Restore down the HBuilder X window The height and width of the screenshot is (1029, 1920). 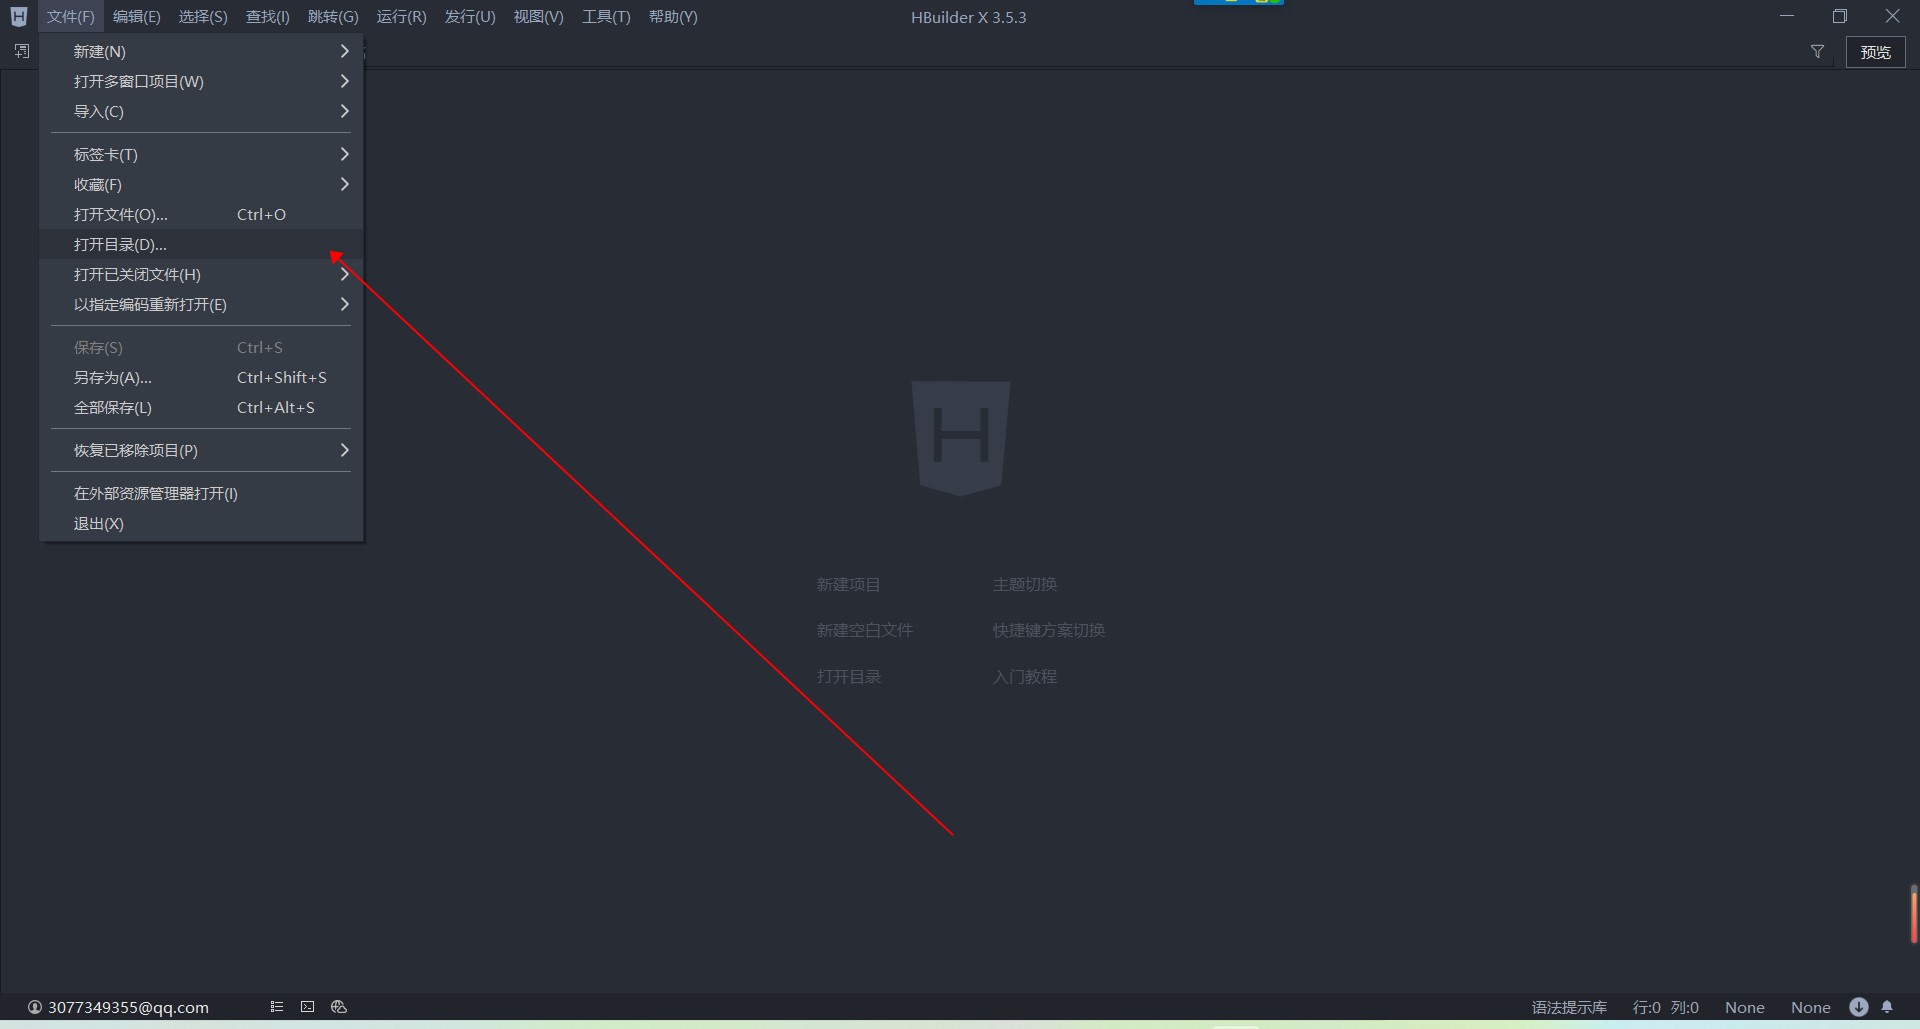pos(1839,16)
